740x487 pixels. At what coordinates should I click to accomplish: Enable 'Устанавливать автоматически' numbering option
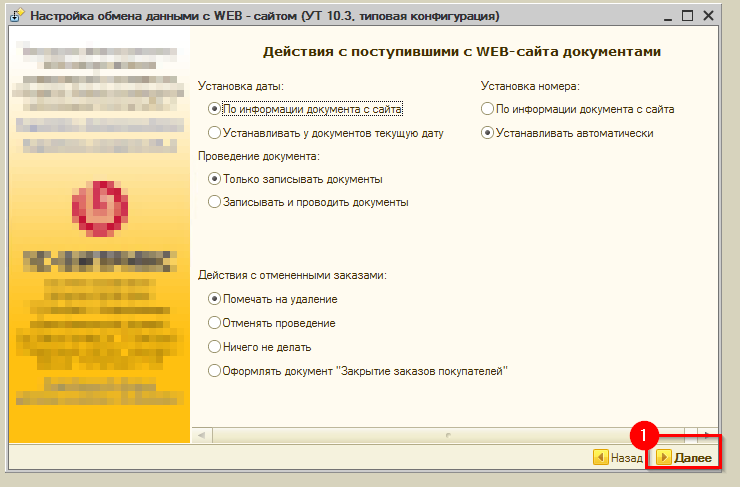pyautogui.click(x=487, y=132)
